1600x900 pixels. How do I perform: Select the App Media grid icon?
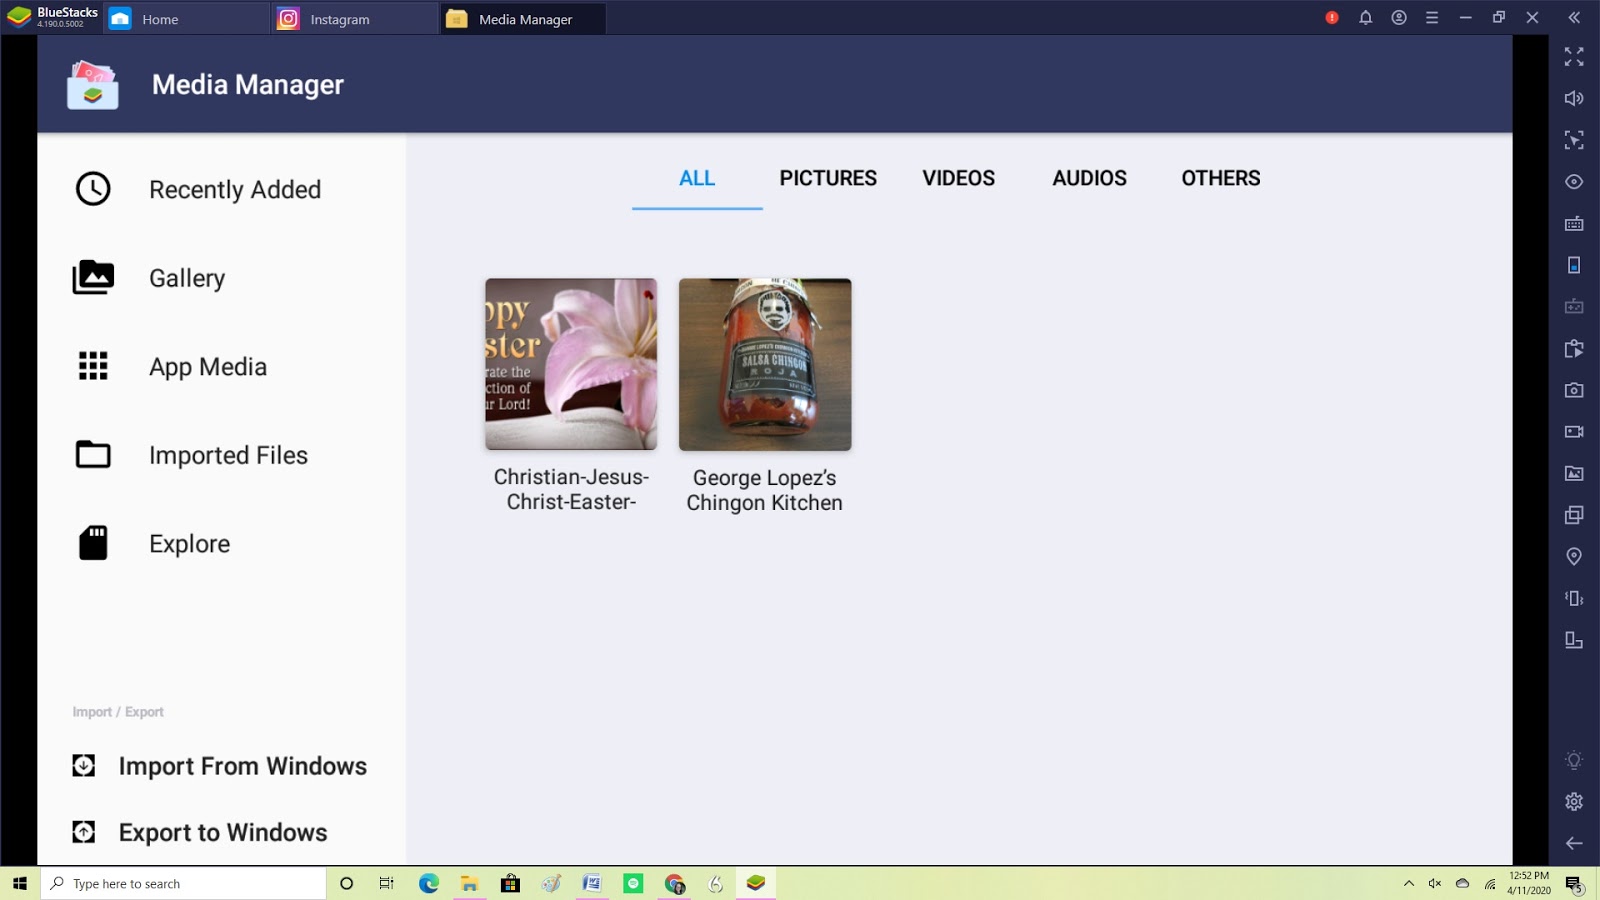93,366
